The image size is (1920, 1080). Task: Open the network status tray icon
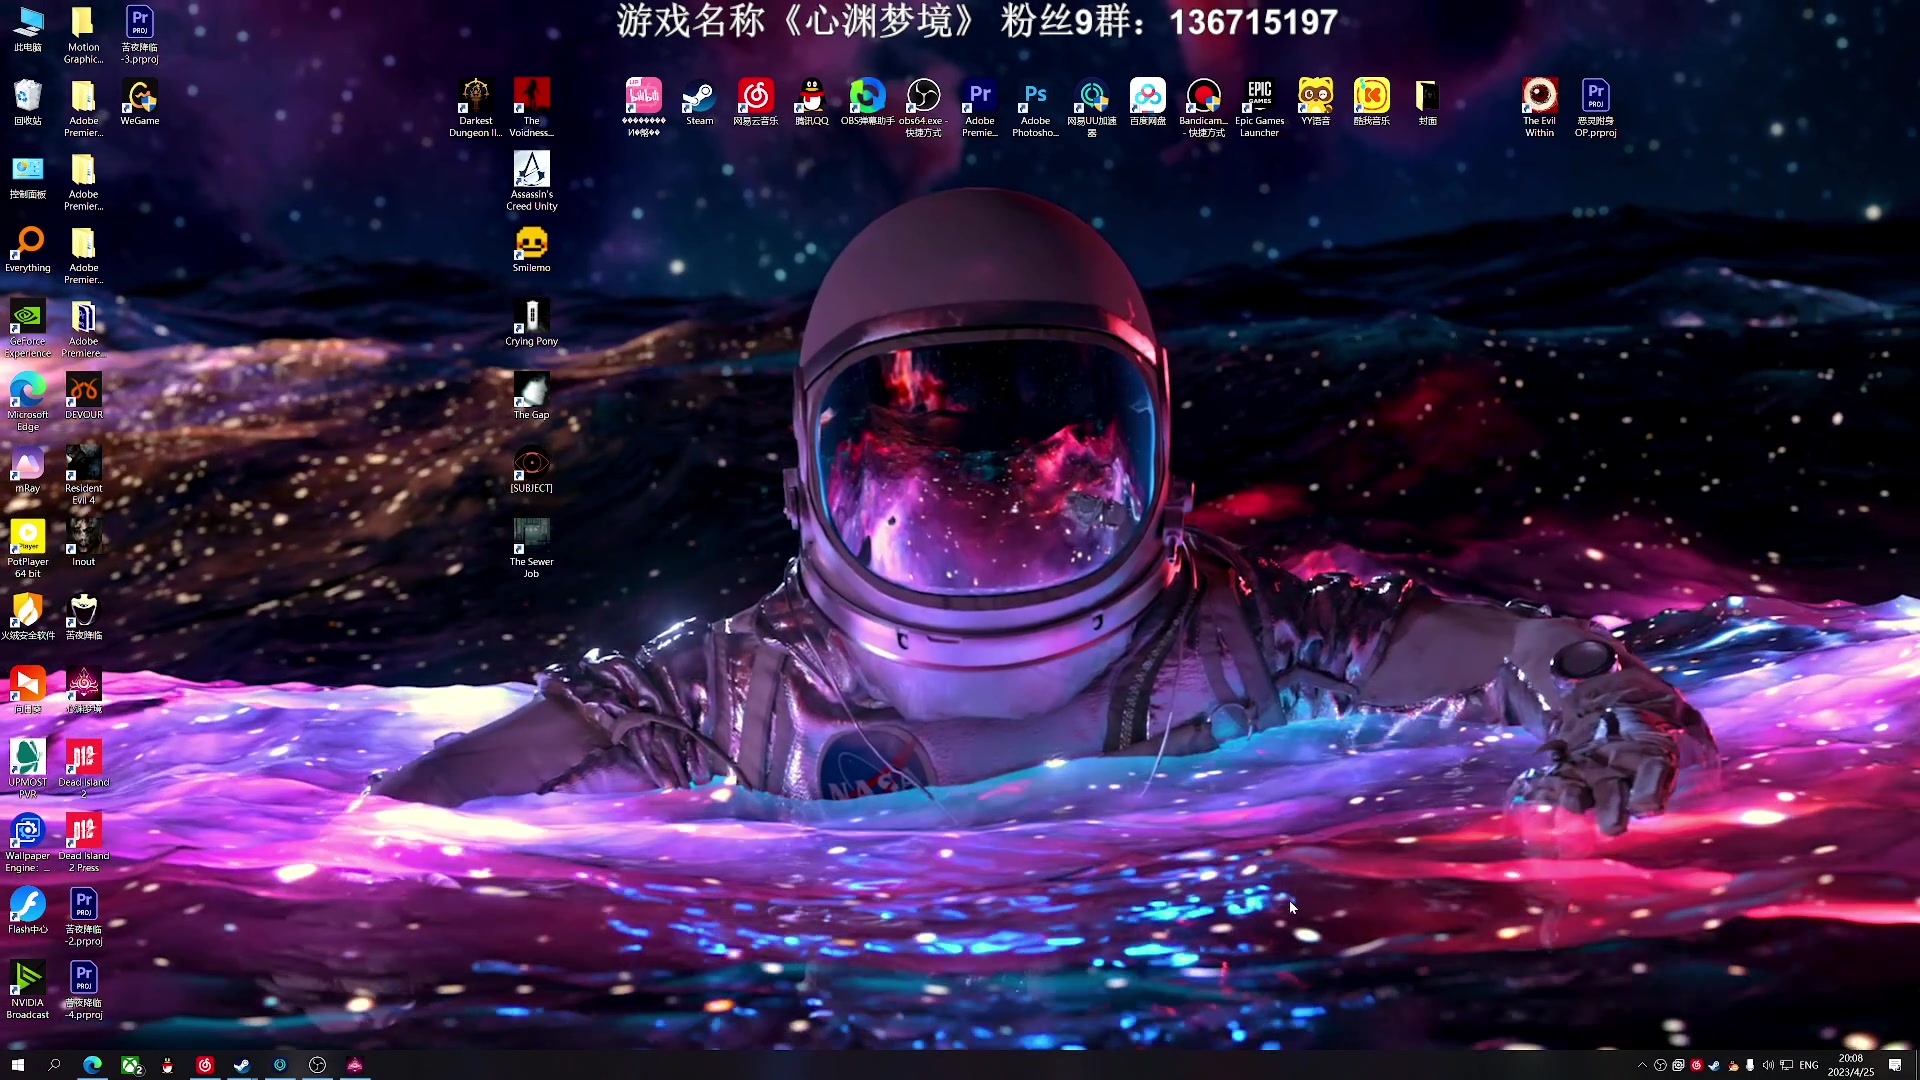pyautogui.click(x=1786, y=1065)
